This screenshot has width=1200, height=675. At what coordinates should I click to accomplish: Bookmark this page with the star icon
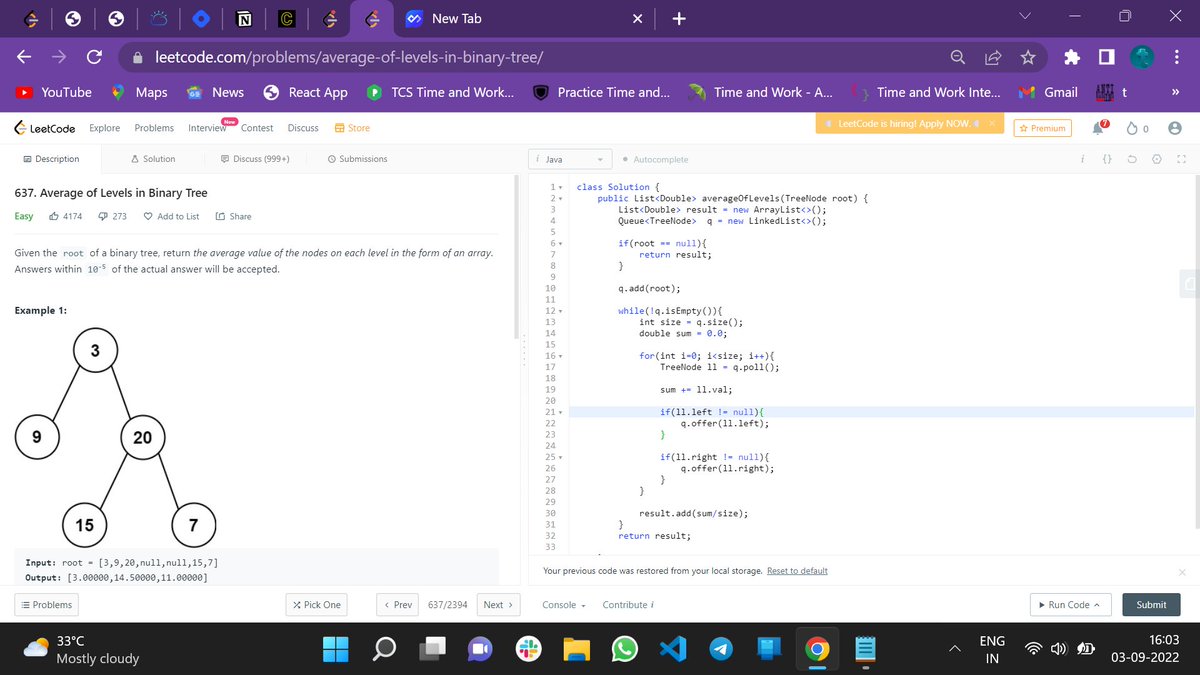[x=1027, y=57]
